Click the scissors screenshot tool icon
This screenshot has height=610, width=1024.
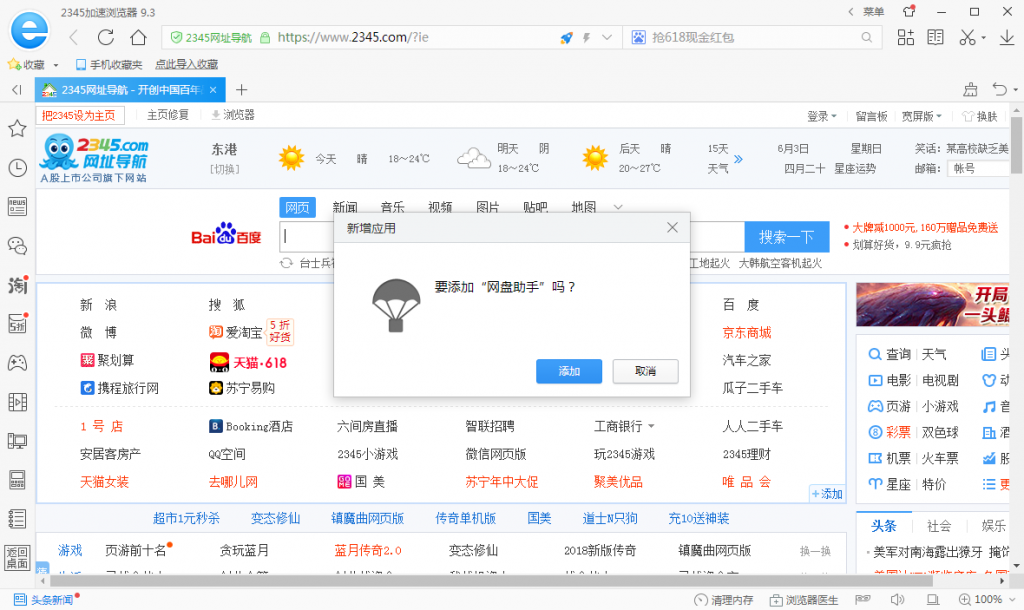967,37
